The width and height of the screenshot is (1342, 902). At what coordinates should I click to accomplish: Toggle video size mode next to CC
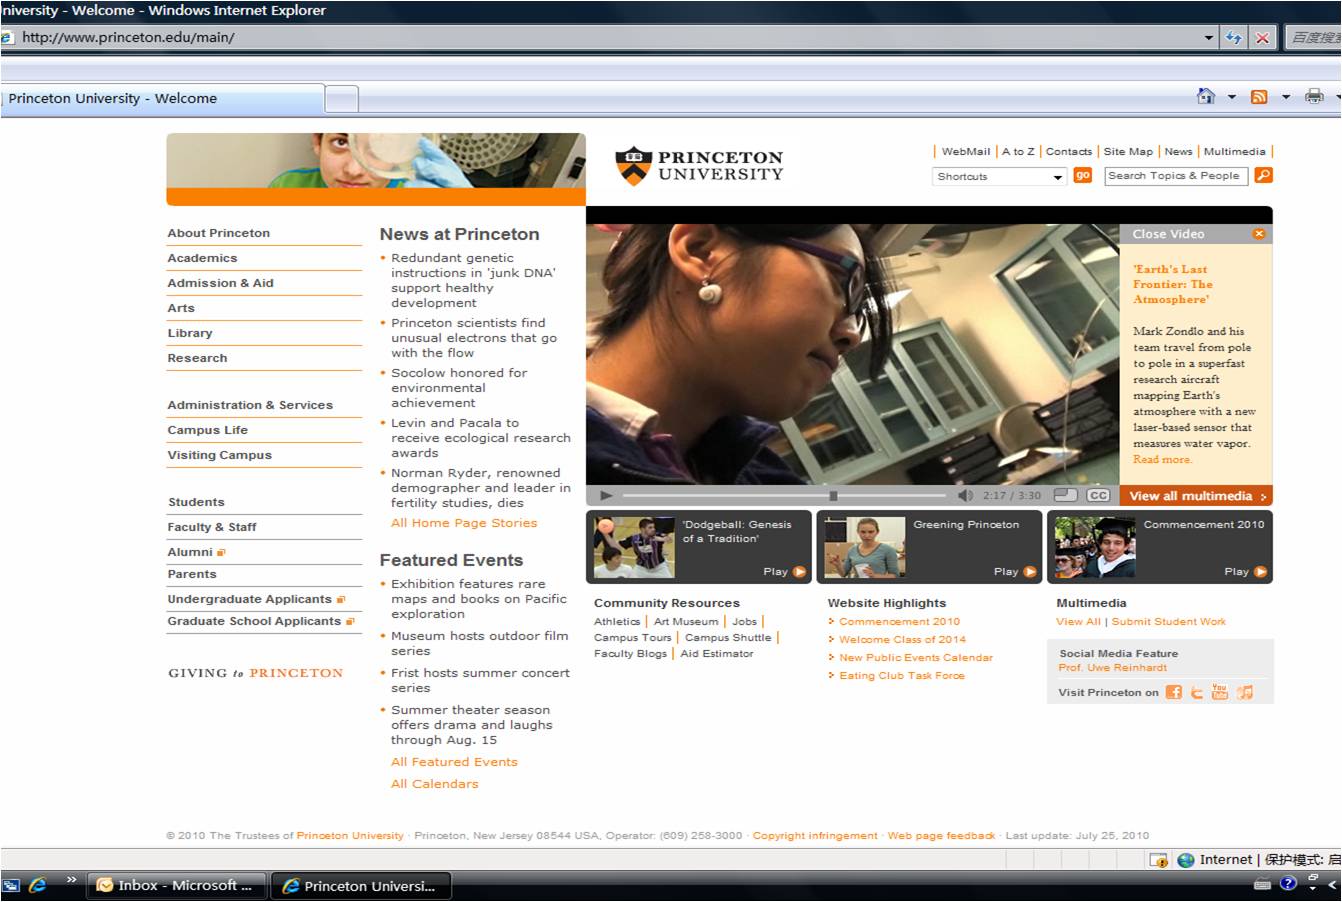[x=1066, y=495]
